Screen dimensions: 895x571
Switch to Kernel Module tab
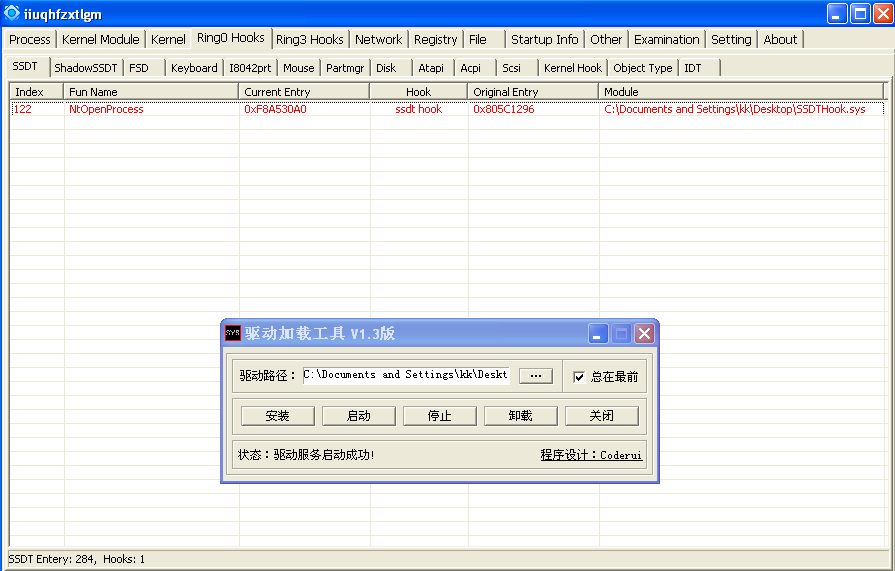[100, 39]
